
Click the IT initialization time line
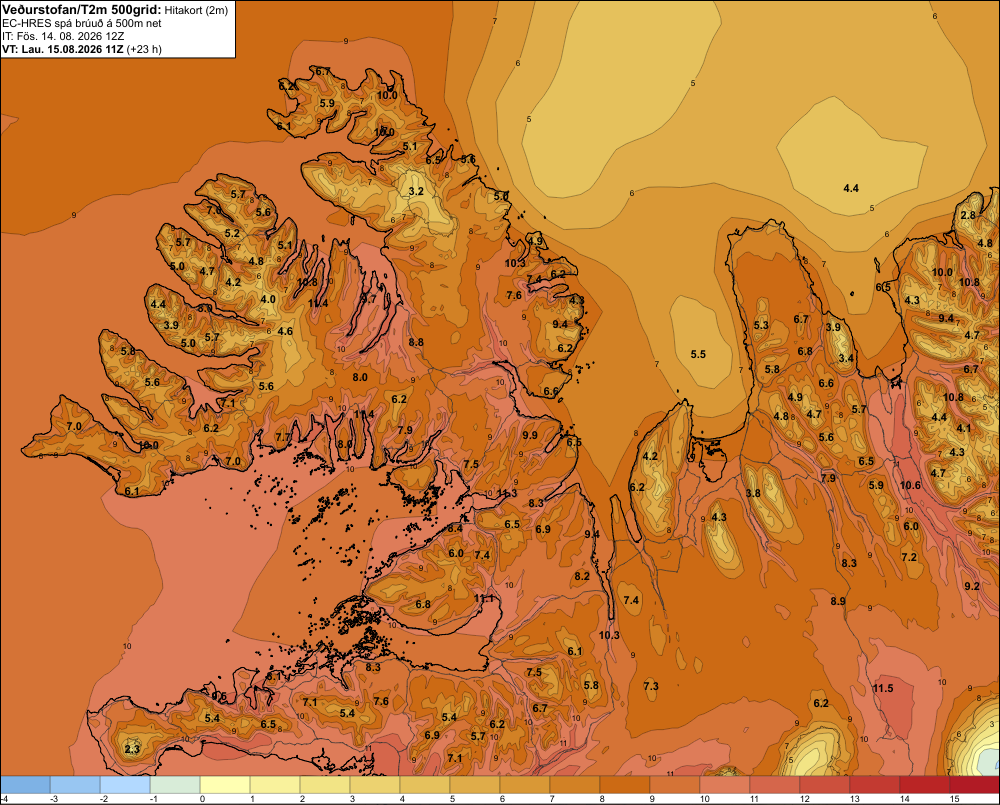[x=63, y=36]
